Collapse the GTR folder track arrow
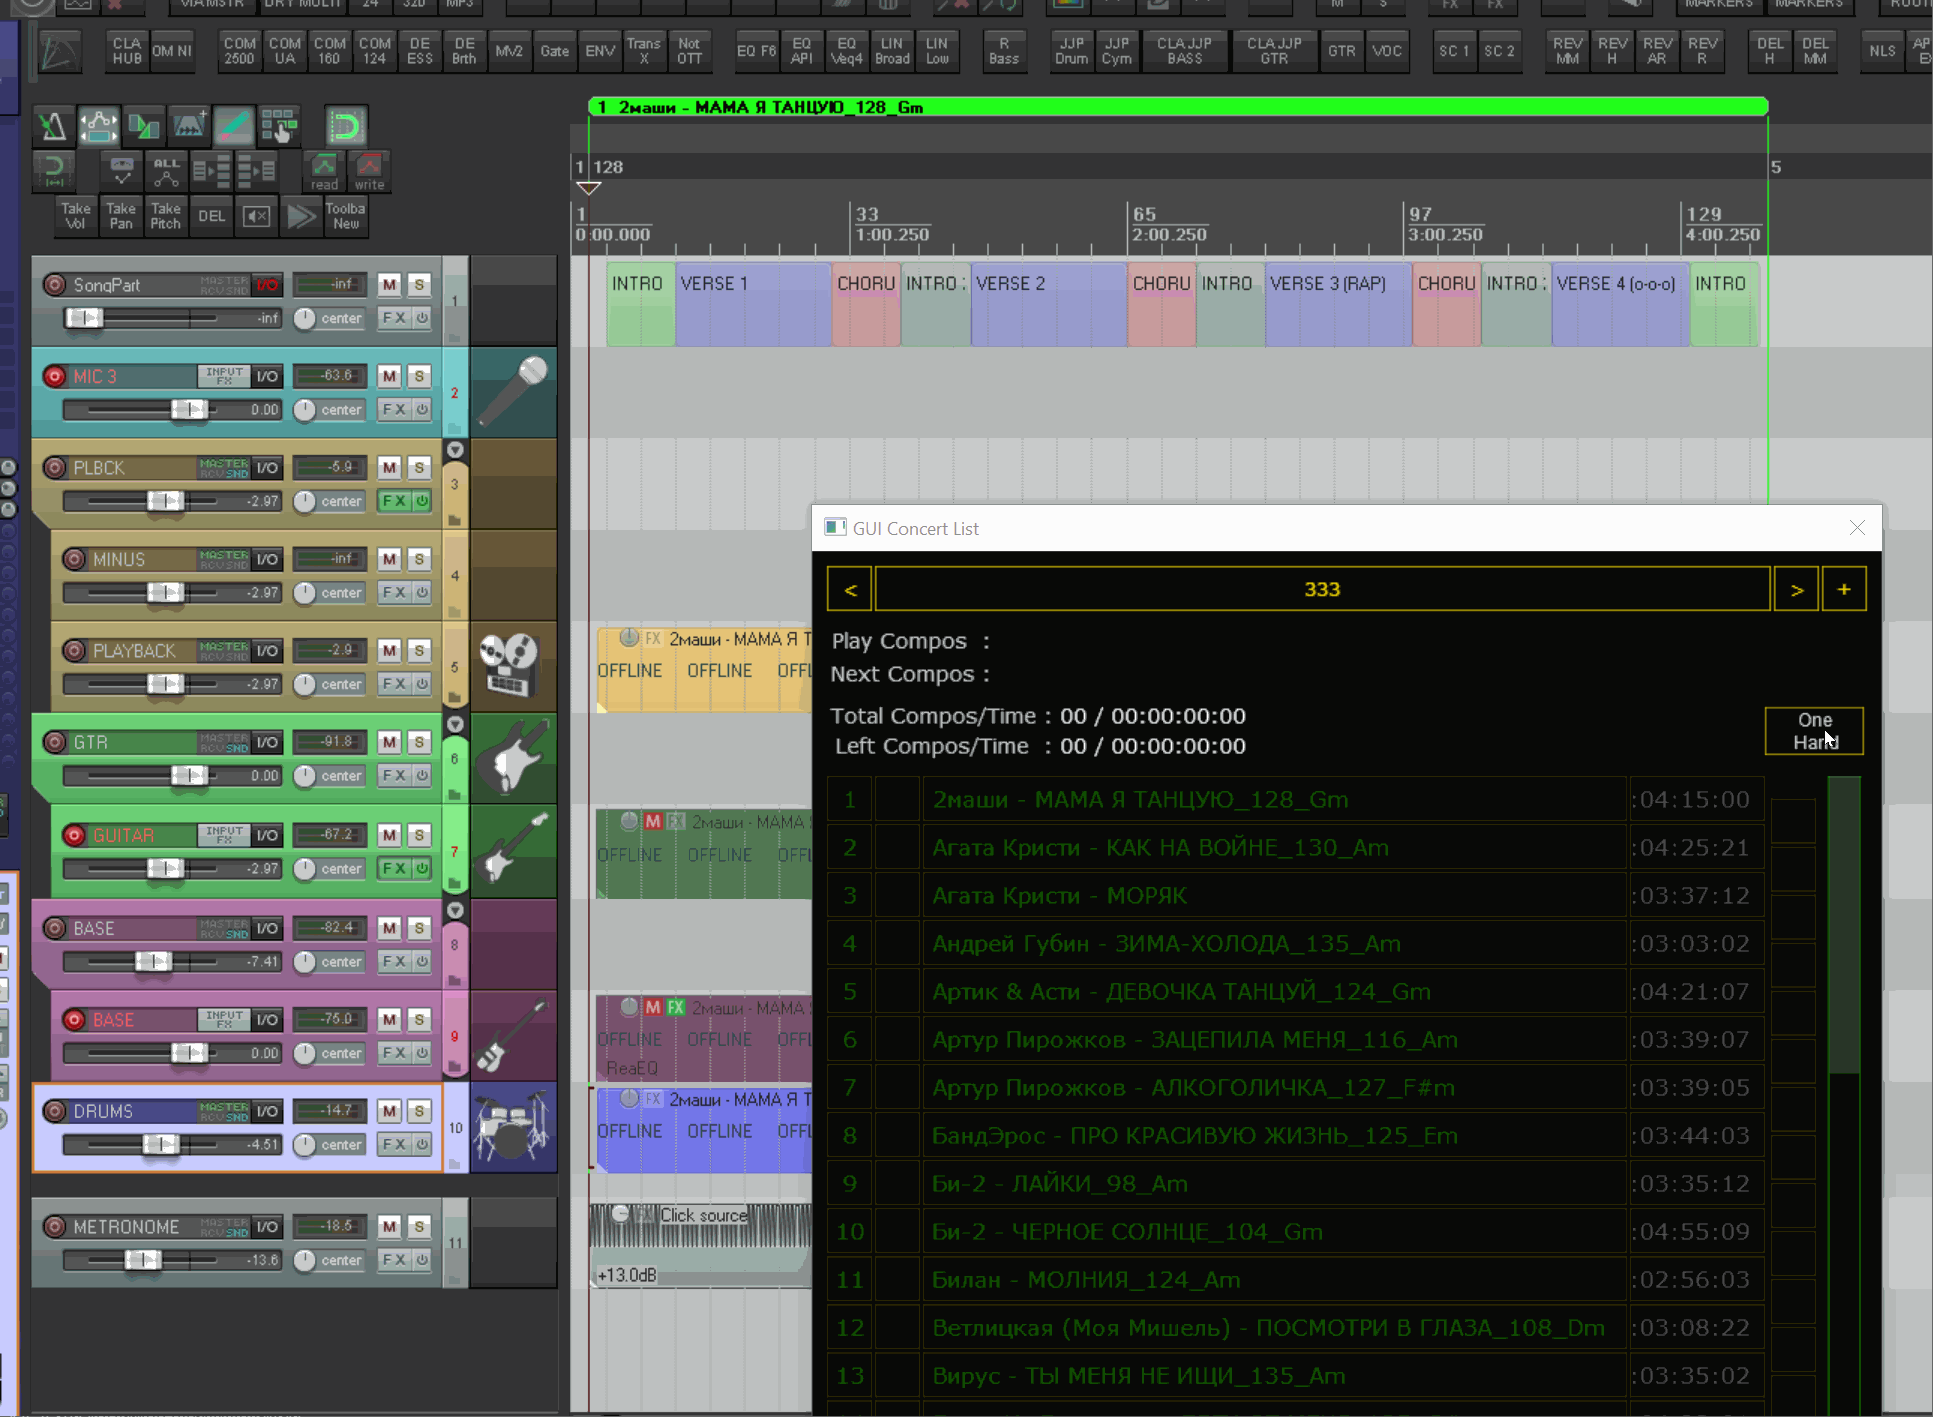Screen dimensions: 1933x1417 coord(455,724)
